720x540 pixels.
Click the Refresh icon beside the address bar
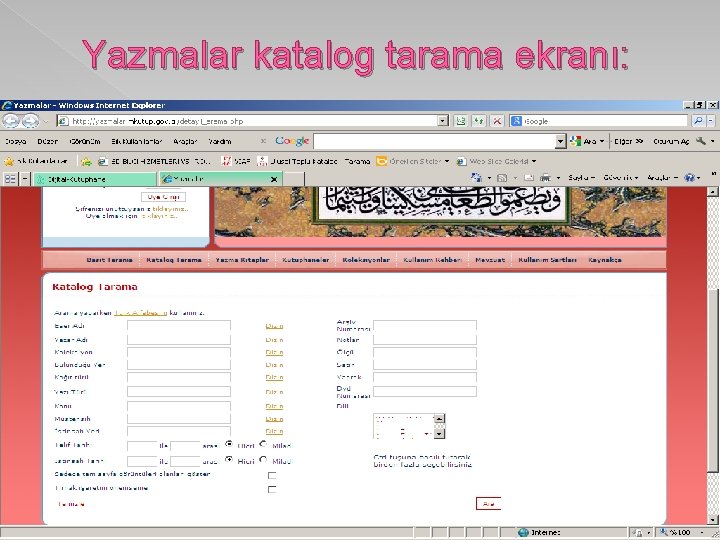478,121
